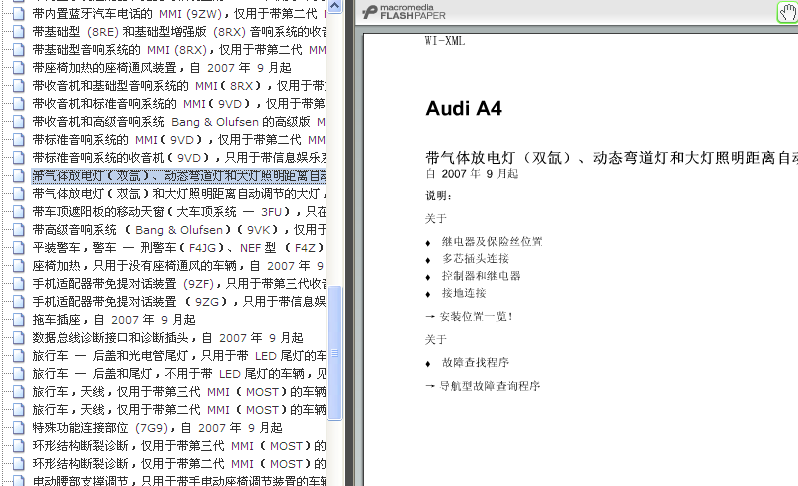Screen dimensions: 798x486
Task: Click page icon beside 带基础型音响系统的 MMI (8RX)
Action: coord(18,50)
